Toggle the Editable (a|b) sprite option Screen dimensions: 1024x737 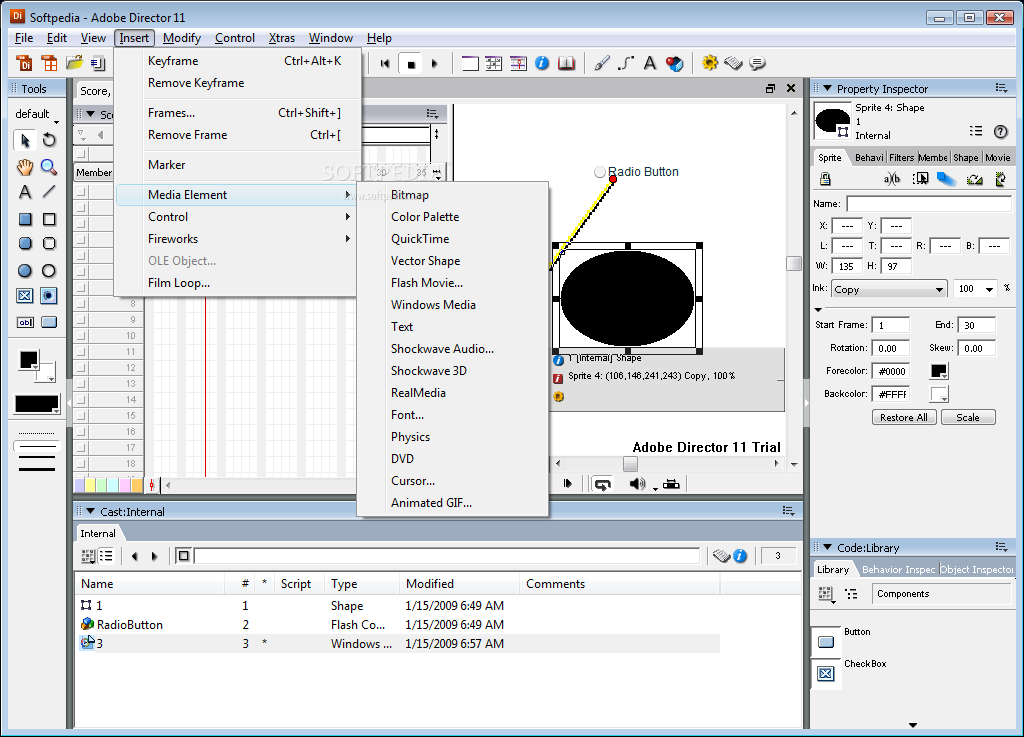coord(892,179)
